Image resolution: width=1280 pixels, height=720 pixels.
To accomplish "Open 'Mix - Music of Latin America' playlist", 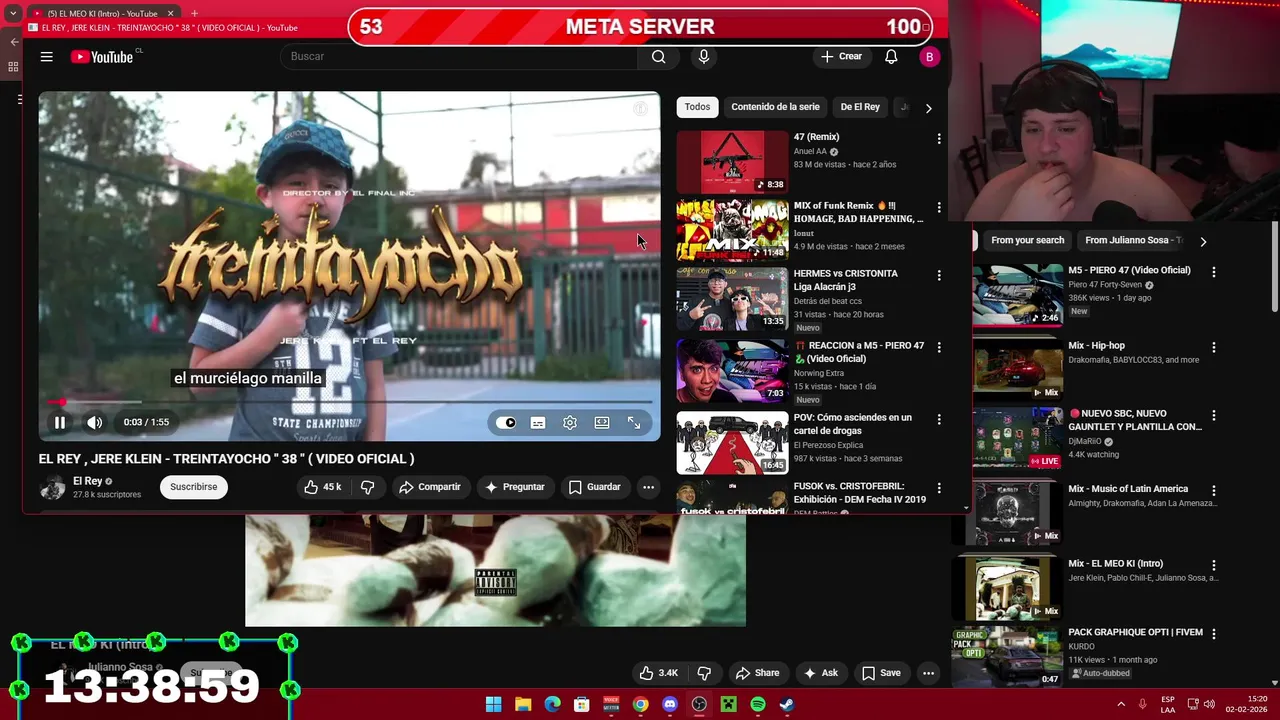I will click(x=1128, y=489).
